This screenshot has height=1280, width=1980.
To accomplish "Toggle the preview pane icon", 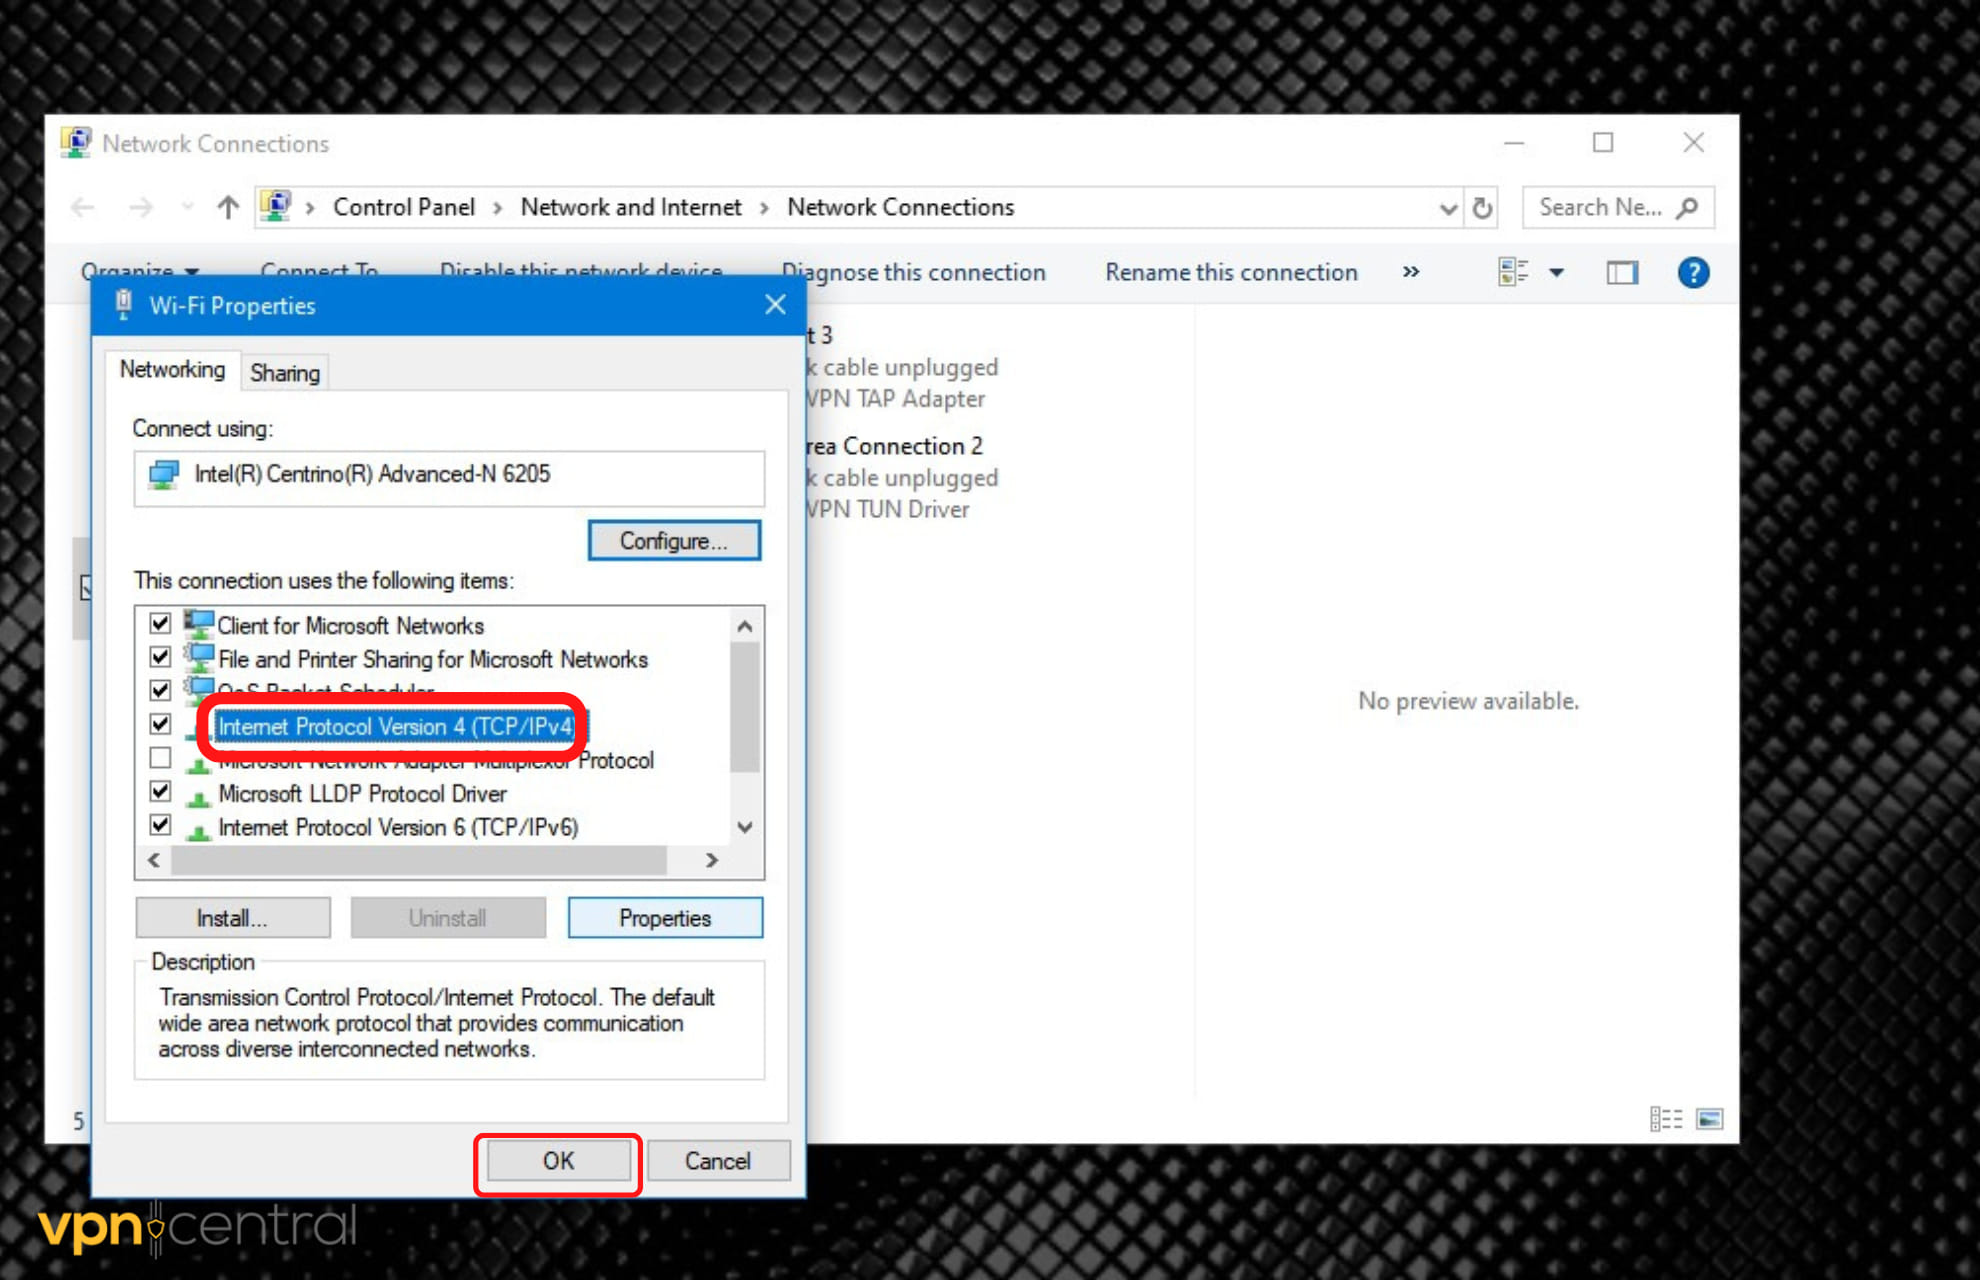I will (x=1621, y=272).
